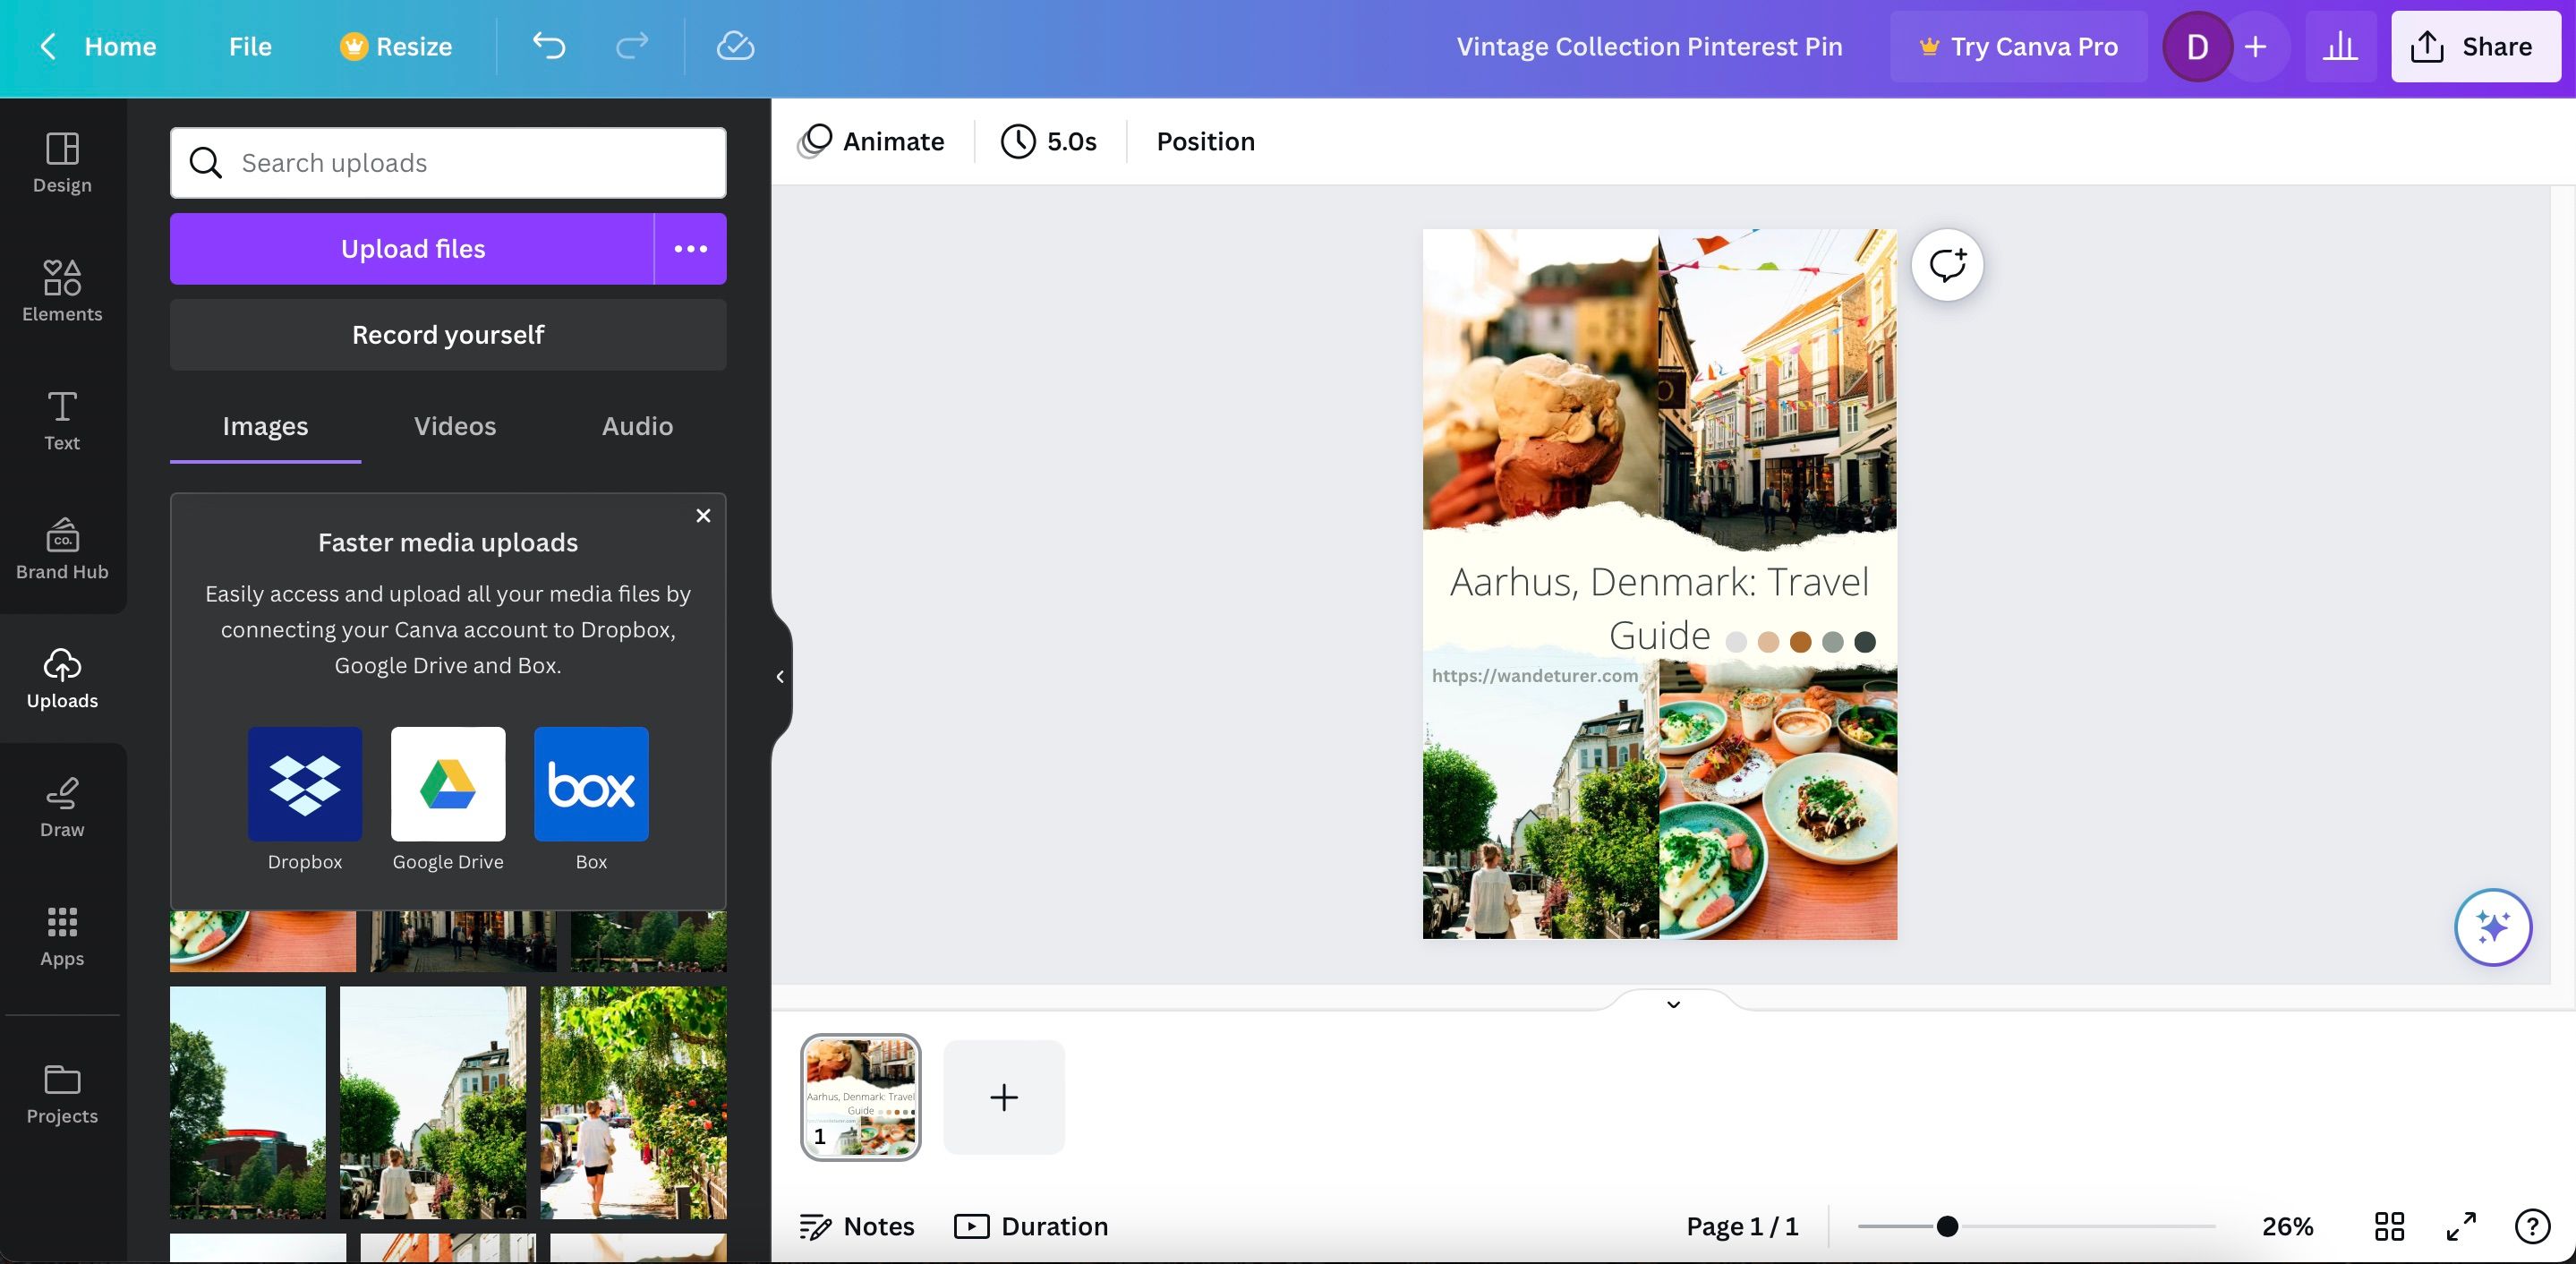Switch to the Audio tab
Image resolution: width=2576 pixels, height=1264 pixels.
click(x=636, y=426)
